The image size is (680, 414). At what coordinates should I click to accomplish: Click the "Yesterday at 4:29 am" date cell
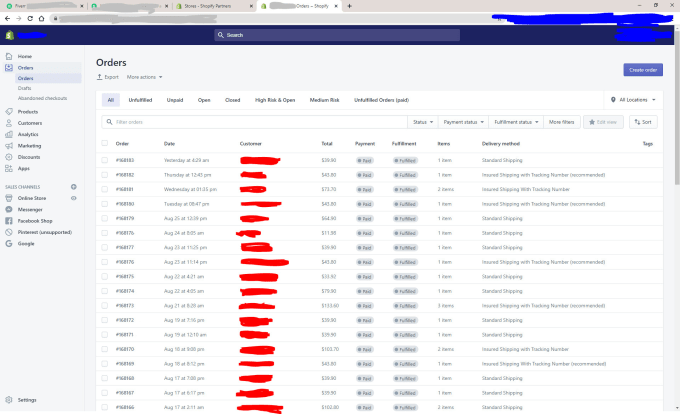click(186, 160)
